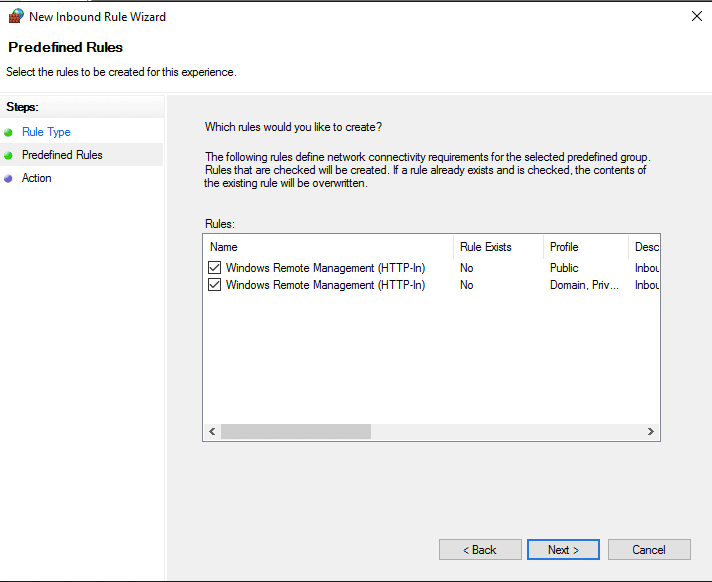712x582 pixels.
Task: Uncheck the Domain, Private HTTP-In rule checkbox
Action: click(x=215, y=285)
